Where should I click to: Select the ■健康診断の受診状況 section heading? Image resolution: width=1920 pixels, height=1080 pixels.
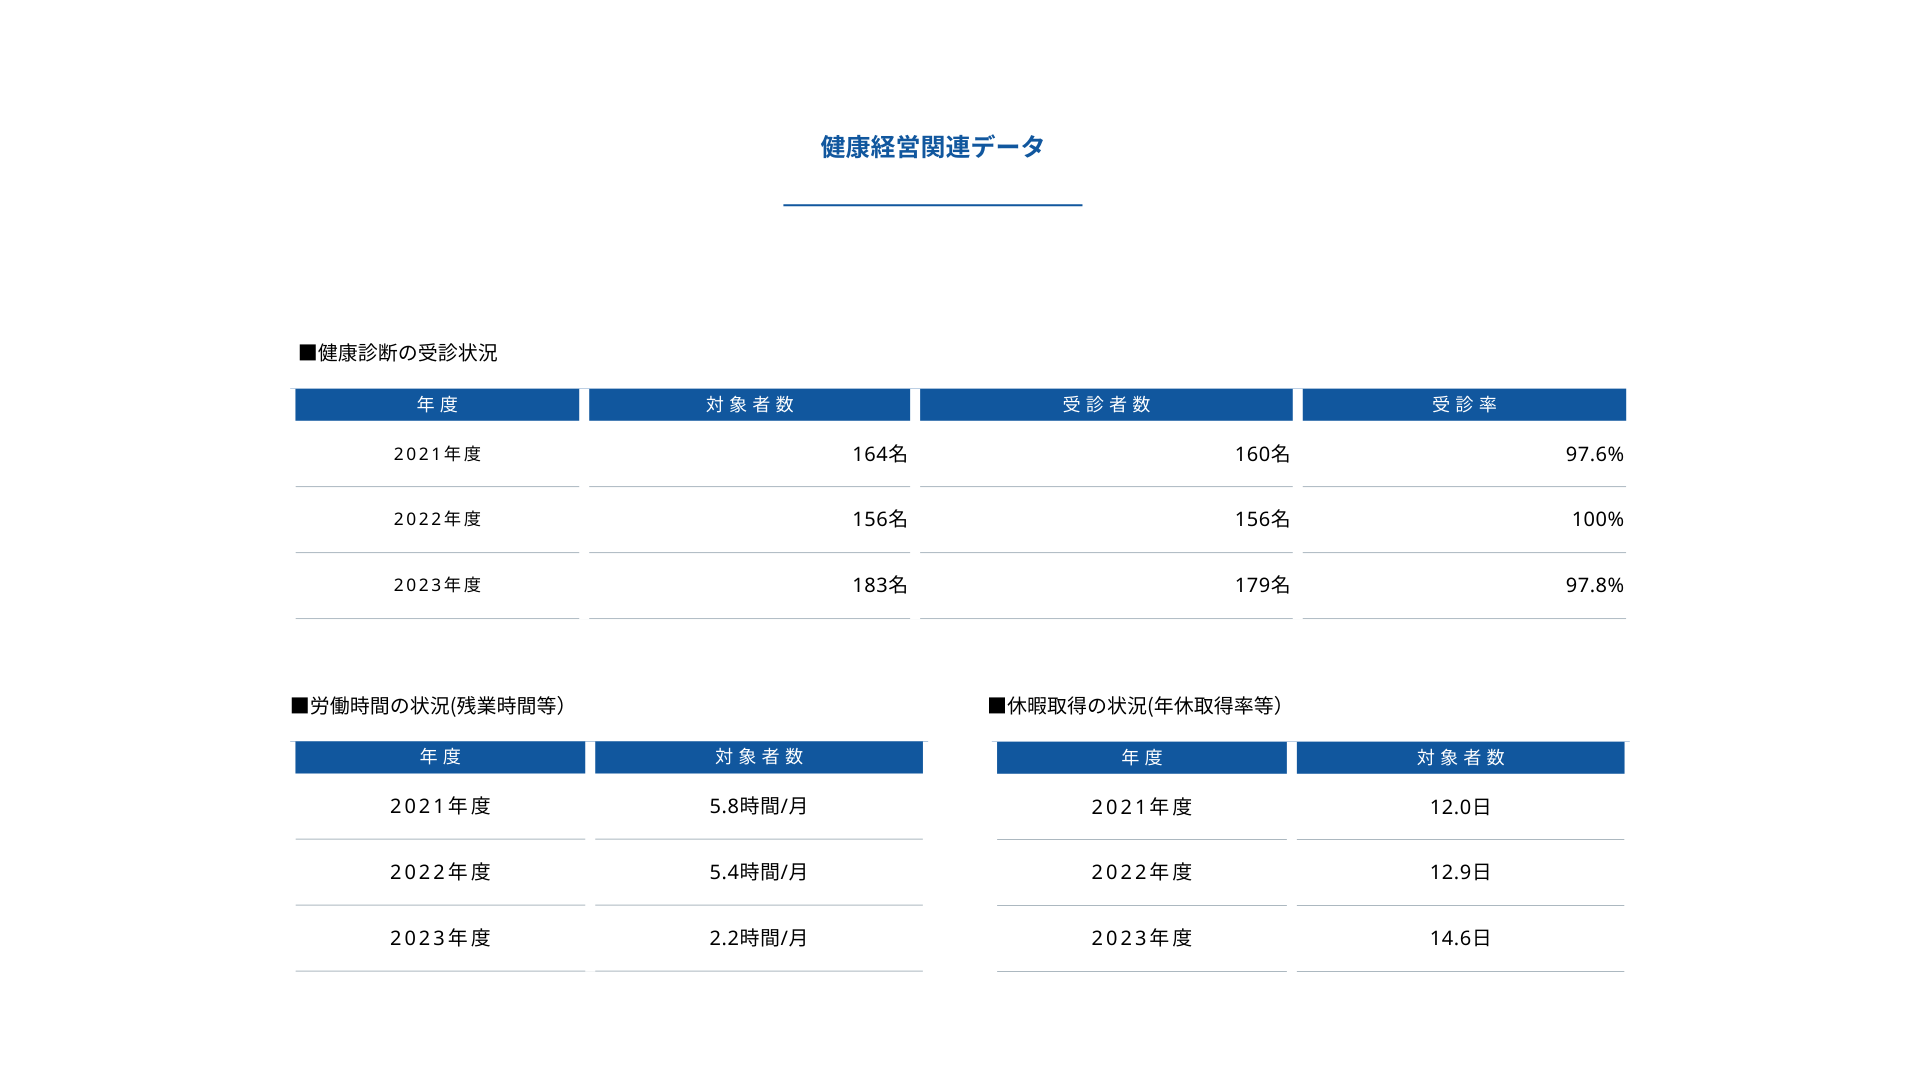pyautogui.click(x=398, y=353)
